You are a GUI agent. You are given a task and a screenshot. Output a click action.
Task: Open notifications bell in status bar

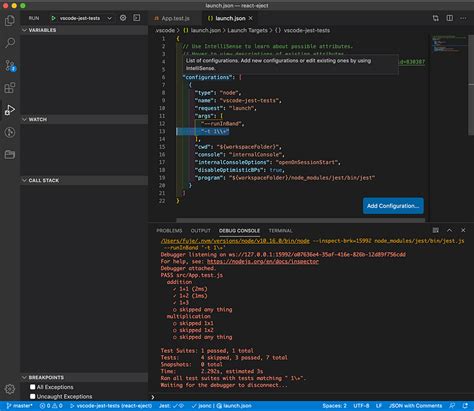click(x=465, y=406)
